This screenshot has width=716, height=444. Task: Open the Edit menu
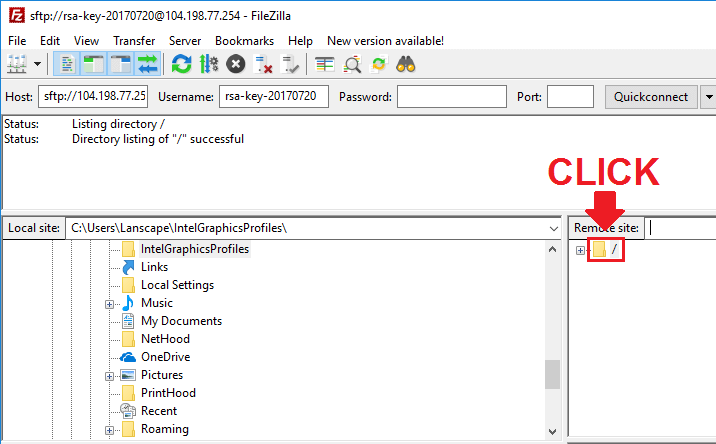click(x=50, y=41)
